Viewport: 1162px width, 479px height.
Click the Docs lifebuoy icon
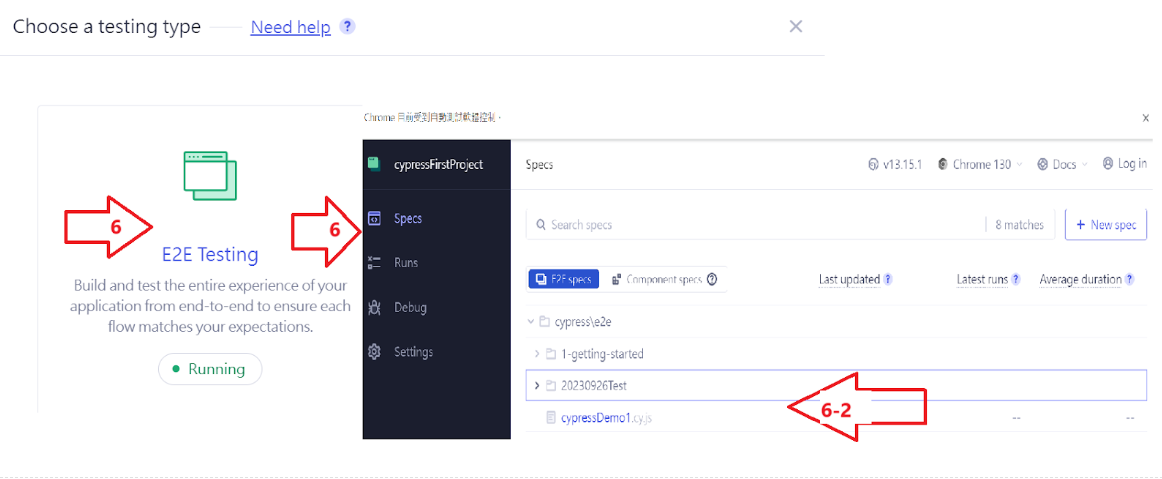click(1043, 165)
